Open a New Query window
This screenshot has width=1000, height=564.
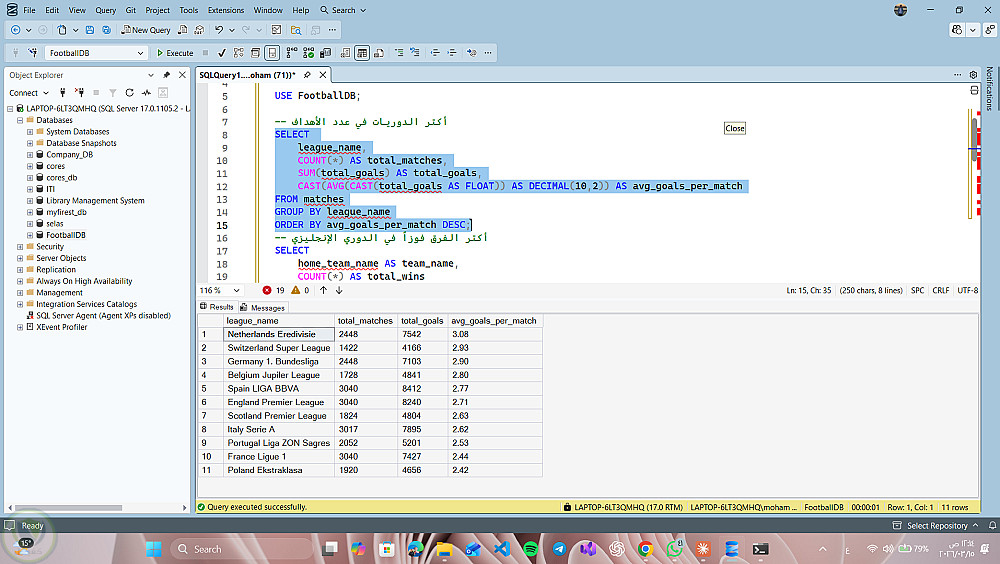[x=146, y=30]
